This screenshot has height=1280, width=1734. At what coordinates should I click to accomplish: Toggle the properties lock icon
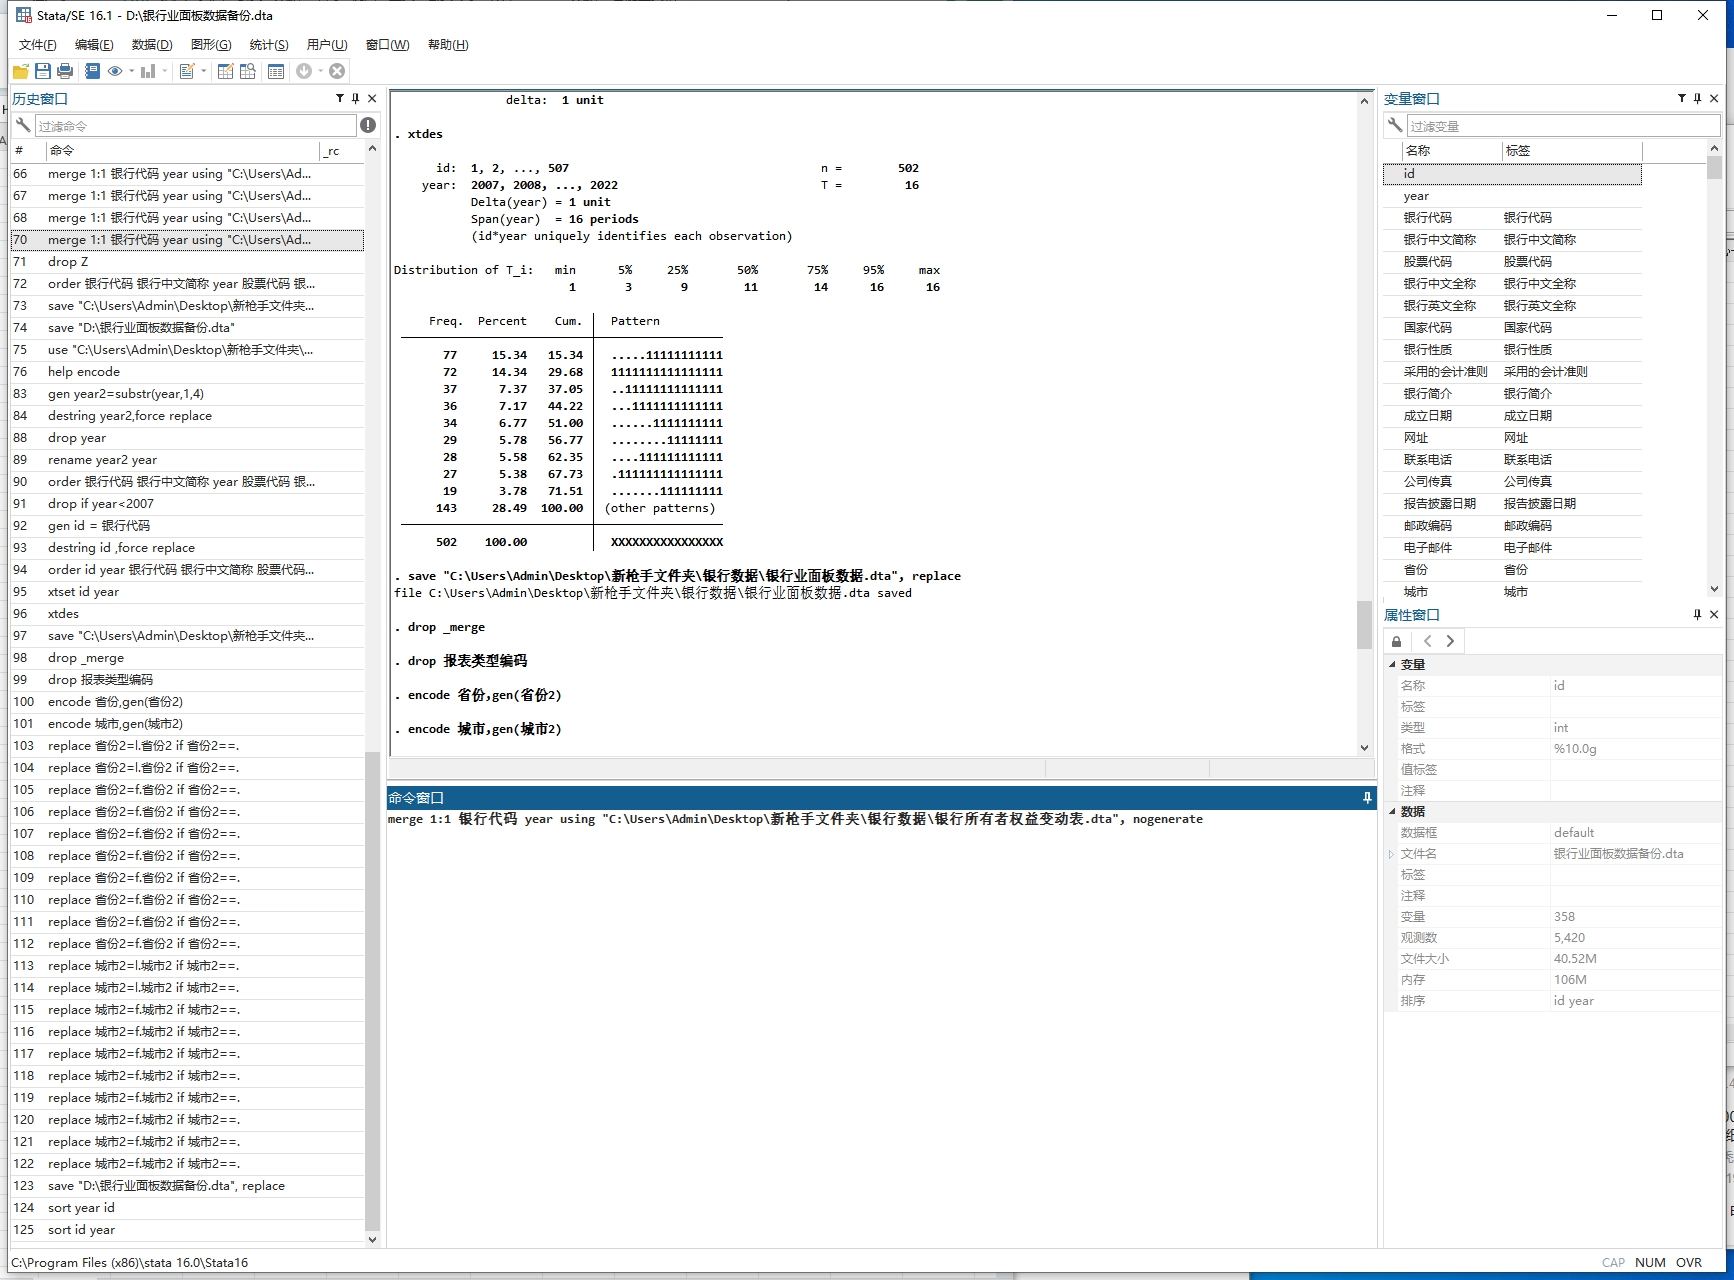pos(1396,642)
